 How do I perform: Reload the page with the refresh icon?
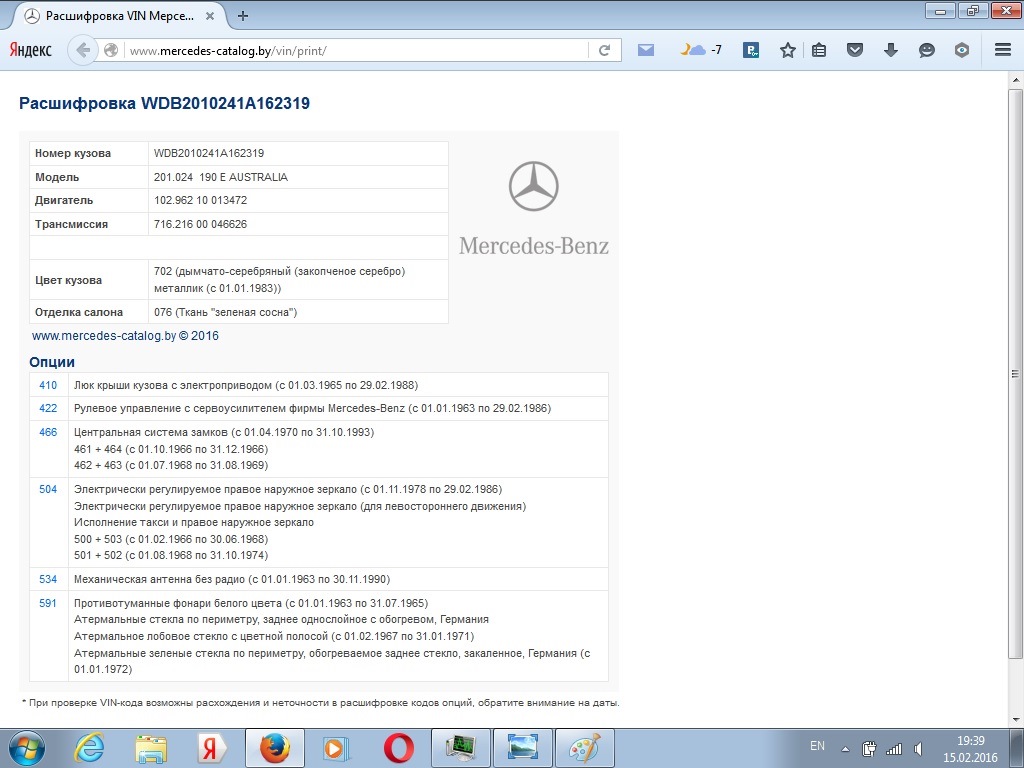604,50
